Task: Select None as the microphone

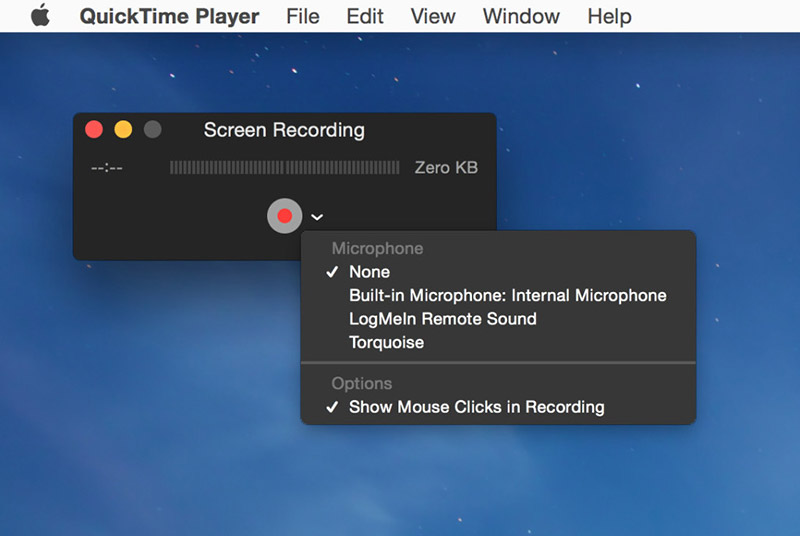Action: point(369,272)
